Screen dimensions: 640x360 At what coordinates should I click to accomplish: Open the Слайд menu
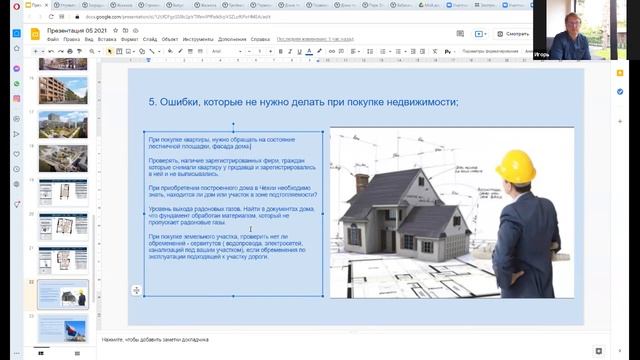(x=150, y=40)
